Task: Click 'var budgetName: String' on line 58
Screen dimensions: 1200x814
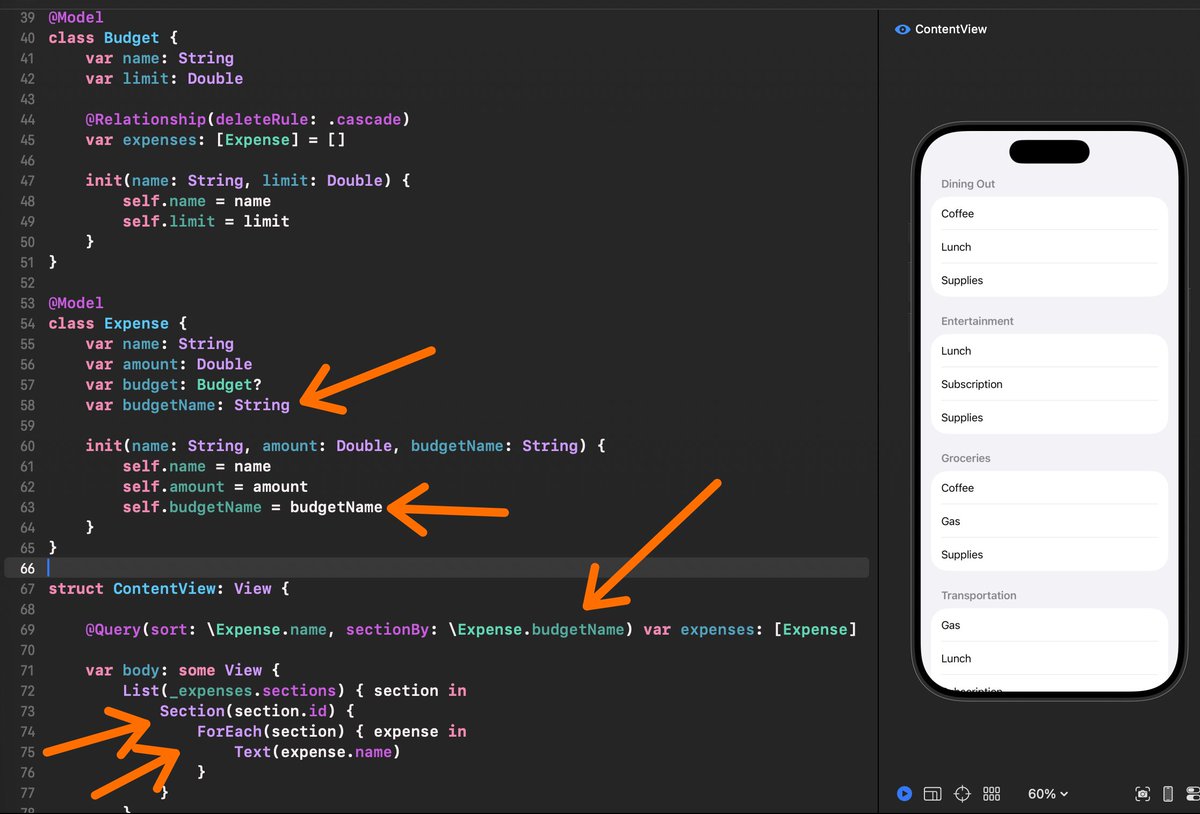Action: pos(187,405)
